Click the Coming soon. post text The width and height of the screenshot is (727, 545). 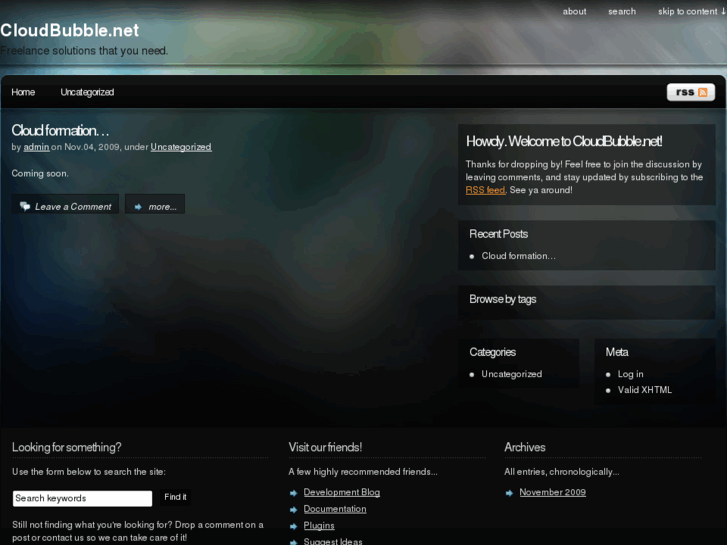click(40, 173)
